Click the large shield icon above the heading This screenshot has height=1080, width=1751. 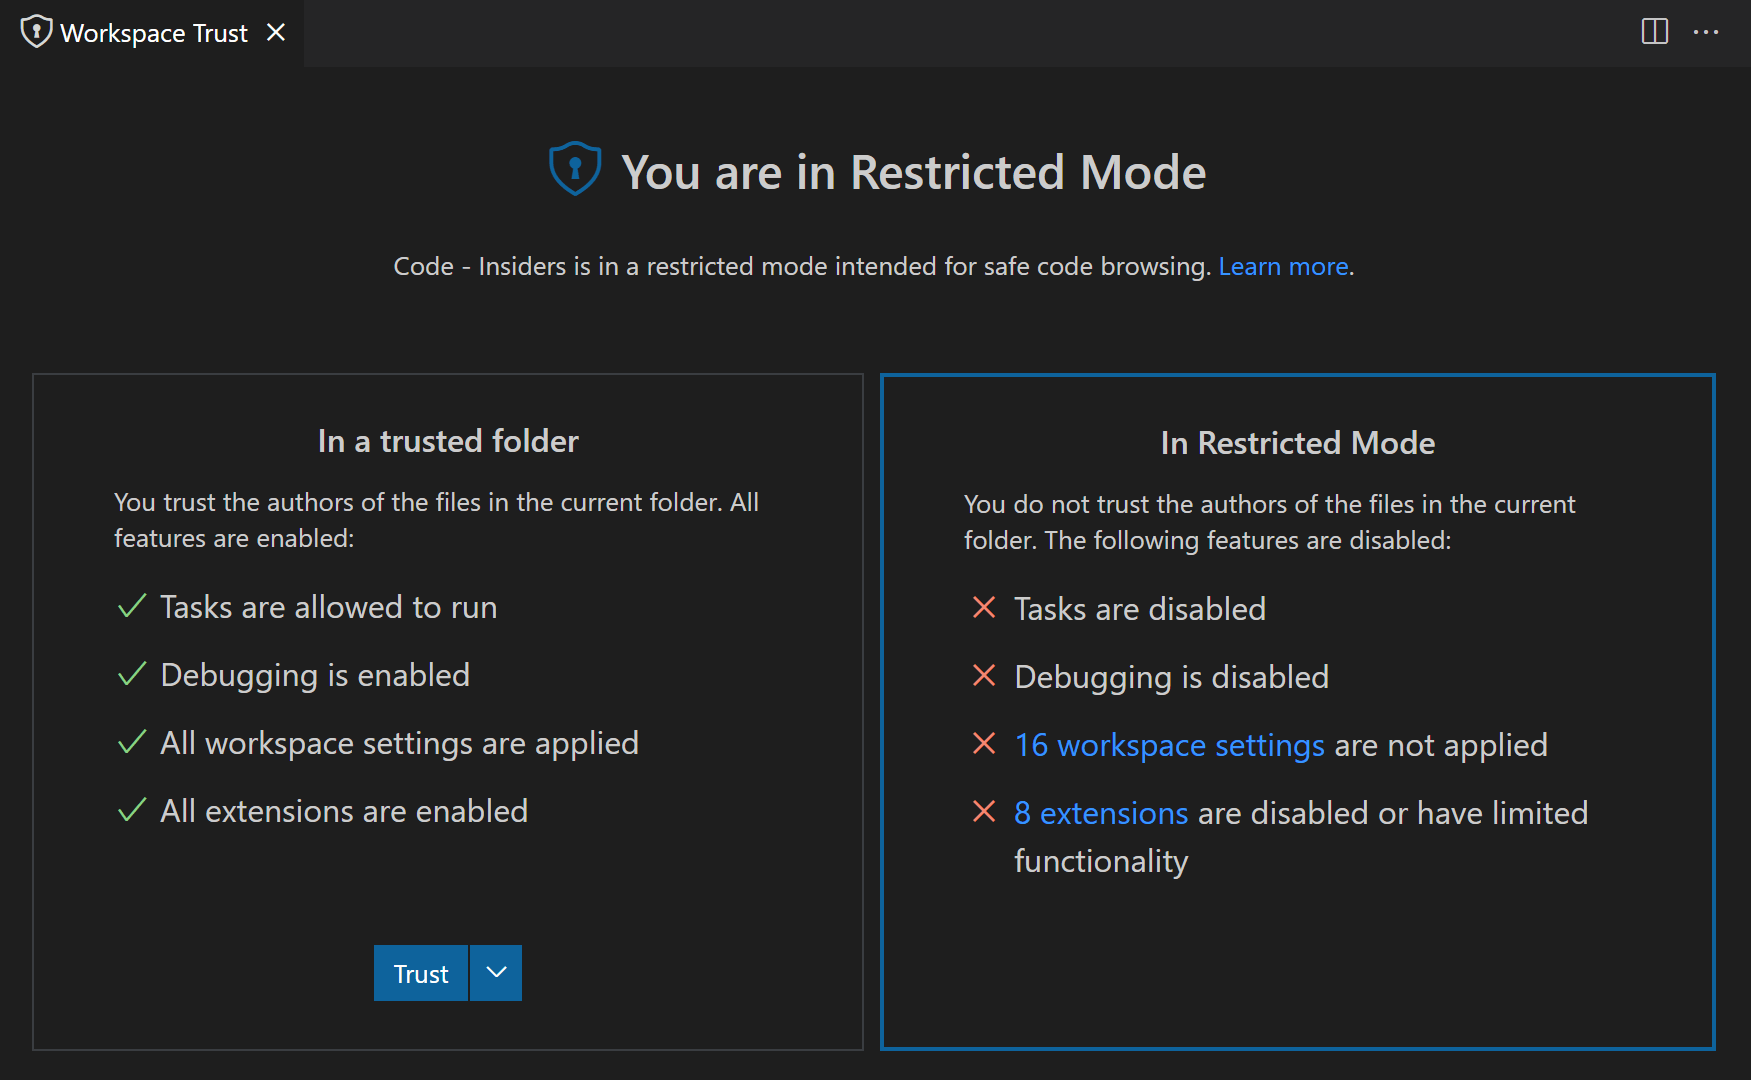pyautogui.click(x=574, y=167)
